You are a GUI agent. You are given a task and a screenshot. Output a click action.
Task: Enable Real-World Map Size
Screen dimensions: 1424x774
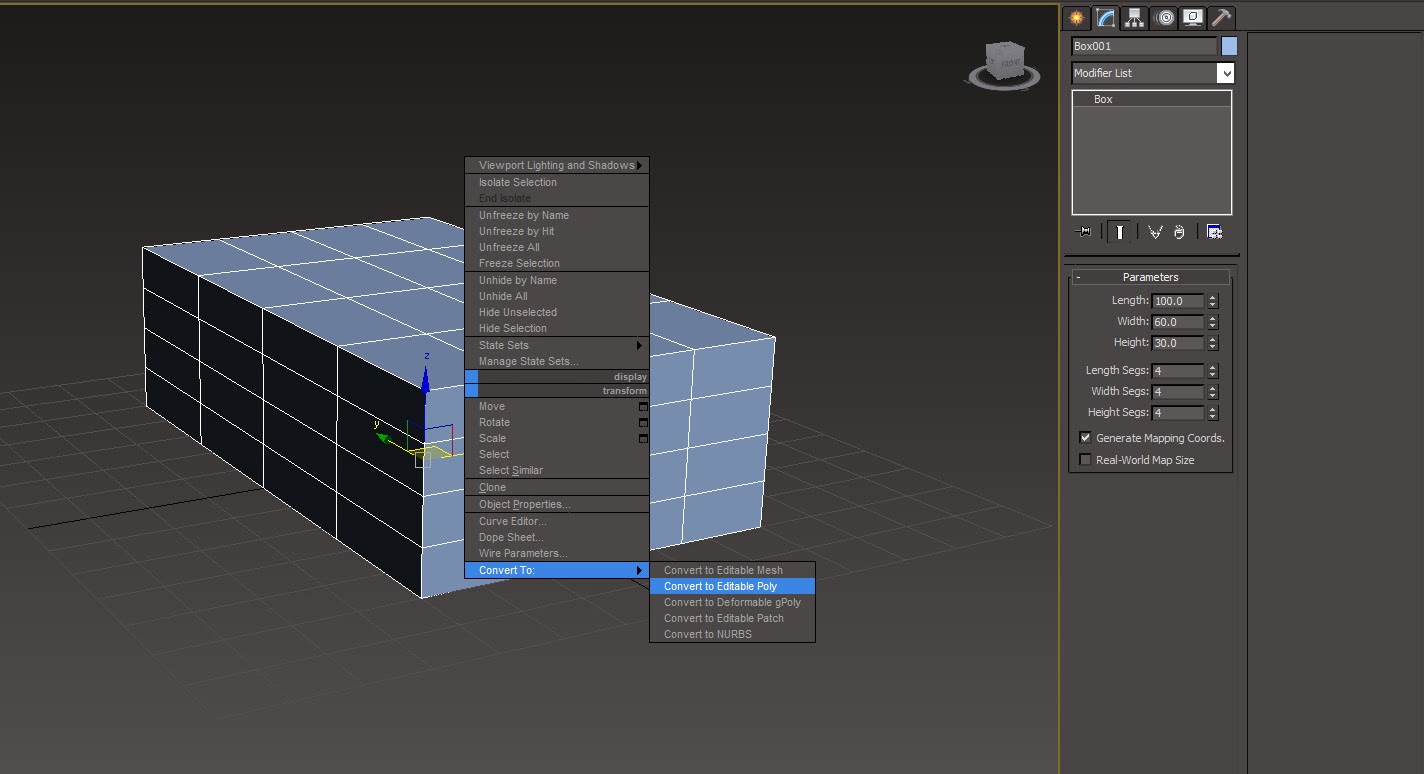pyautogui.click(x=1085, y=459)
